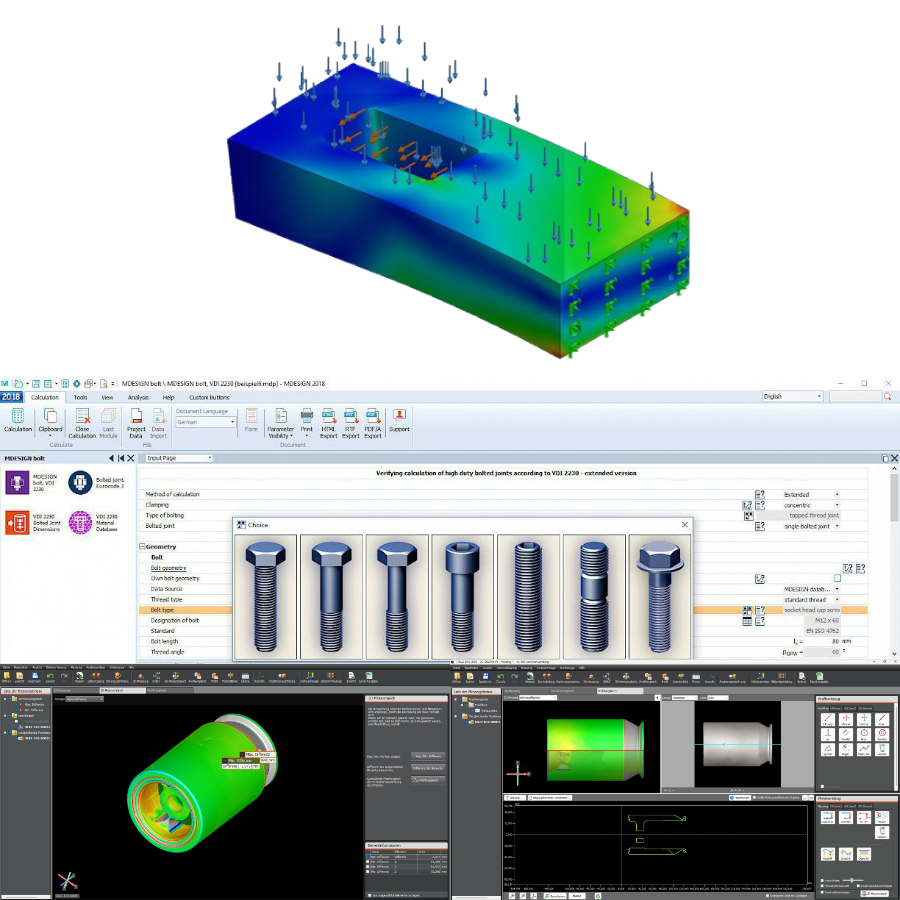The image size is (900, 900).
Task: Open the Document Language German dropdown
Action: click(206, 422)
